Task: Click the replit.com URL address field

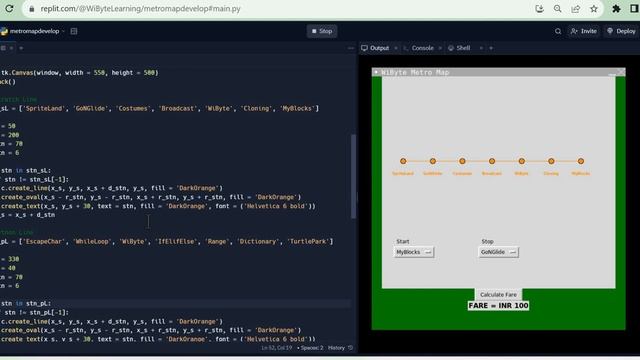Action: (140, 9)
